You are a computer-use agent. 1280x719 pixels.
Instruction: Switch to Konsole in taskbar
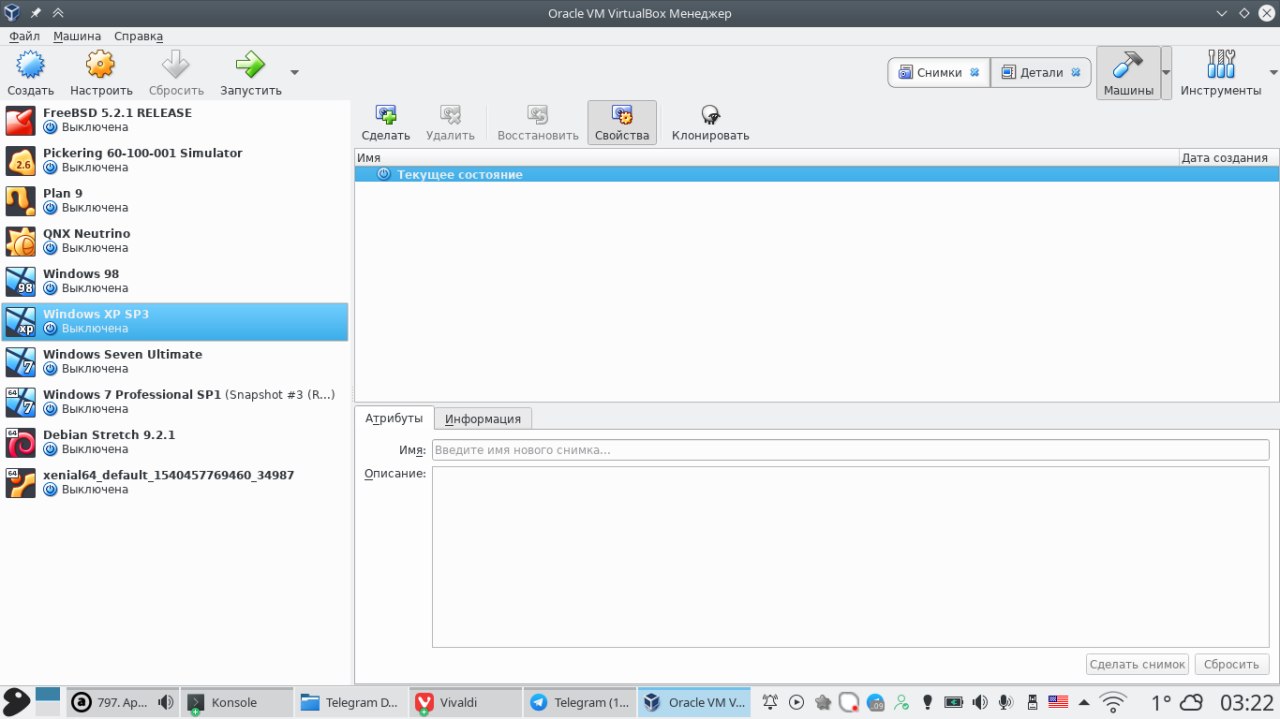[237, 702]
